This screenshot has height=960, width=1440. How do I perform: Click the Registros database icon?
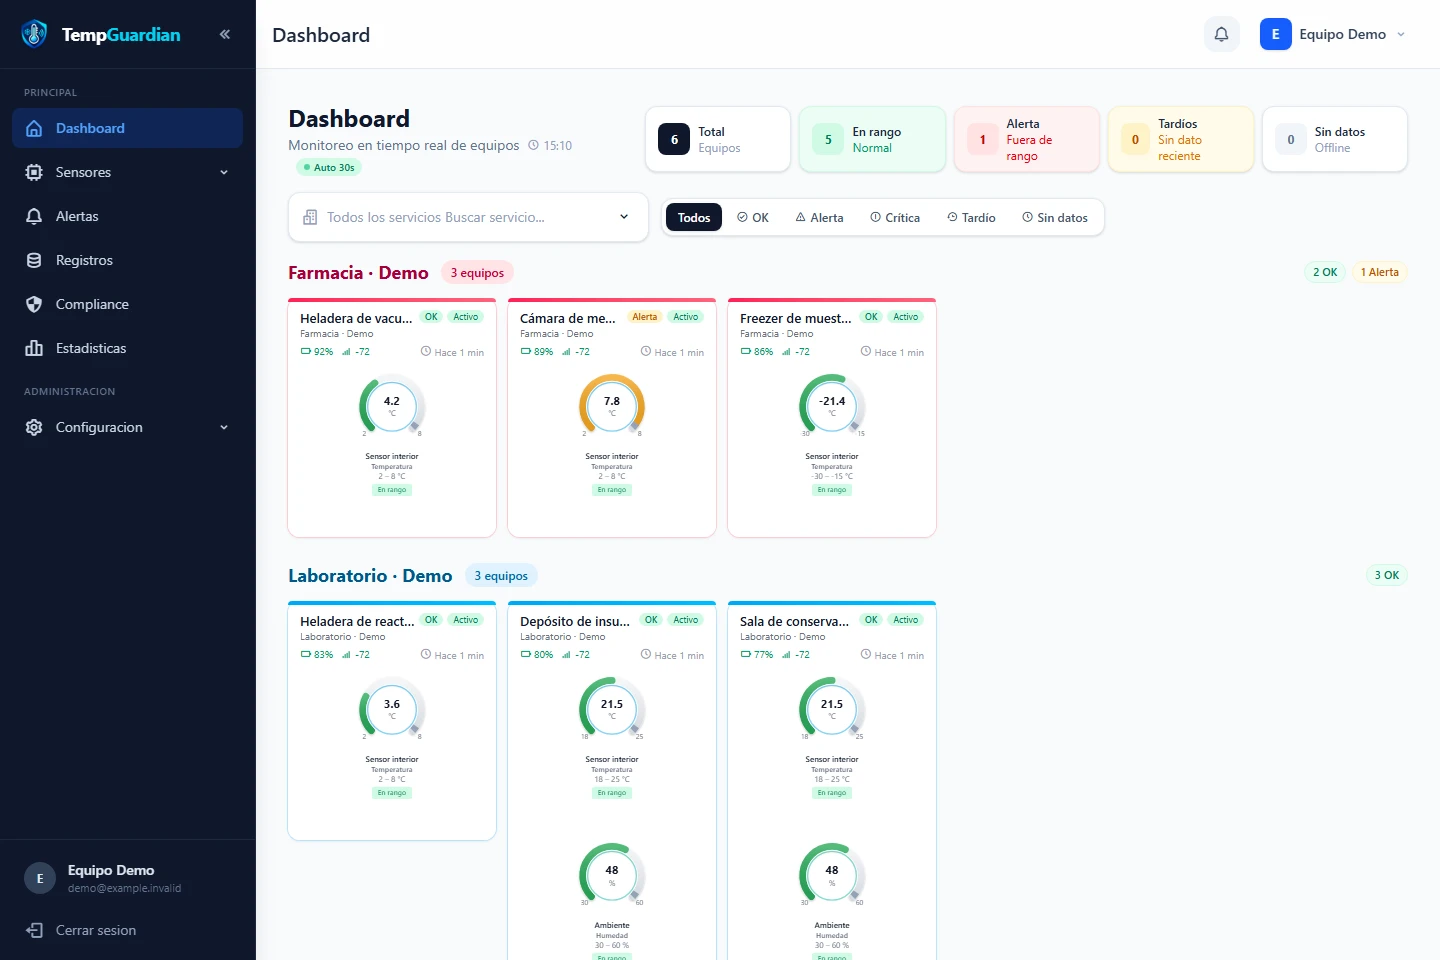click(34, 260)
